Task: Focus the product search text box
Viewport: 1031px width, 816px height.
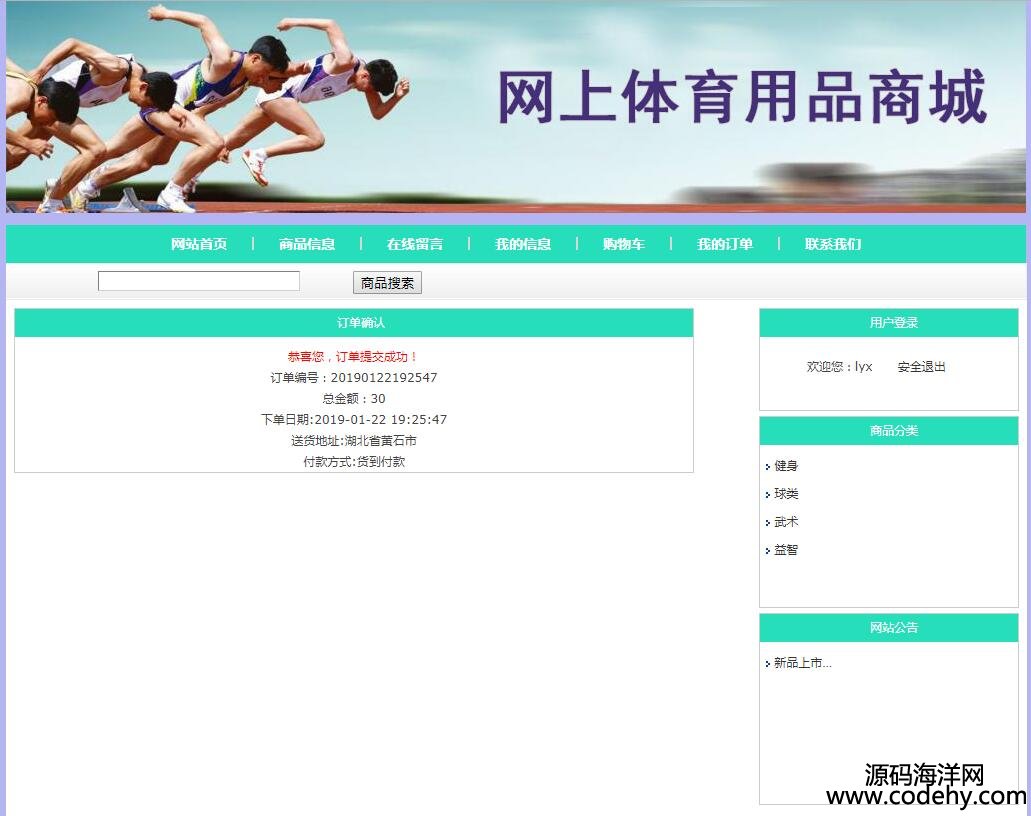Action: [199, 281]
